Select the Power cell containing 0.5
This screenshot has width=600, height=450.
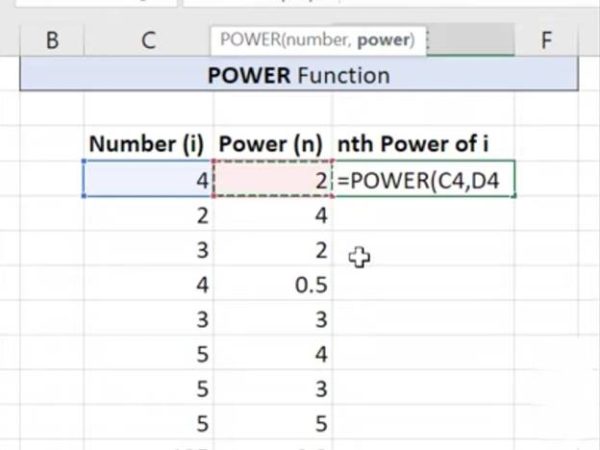[x=273, y=284]
